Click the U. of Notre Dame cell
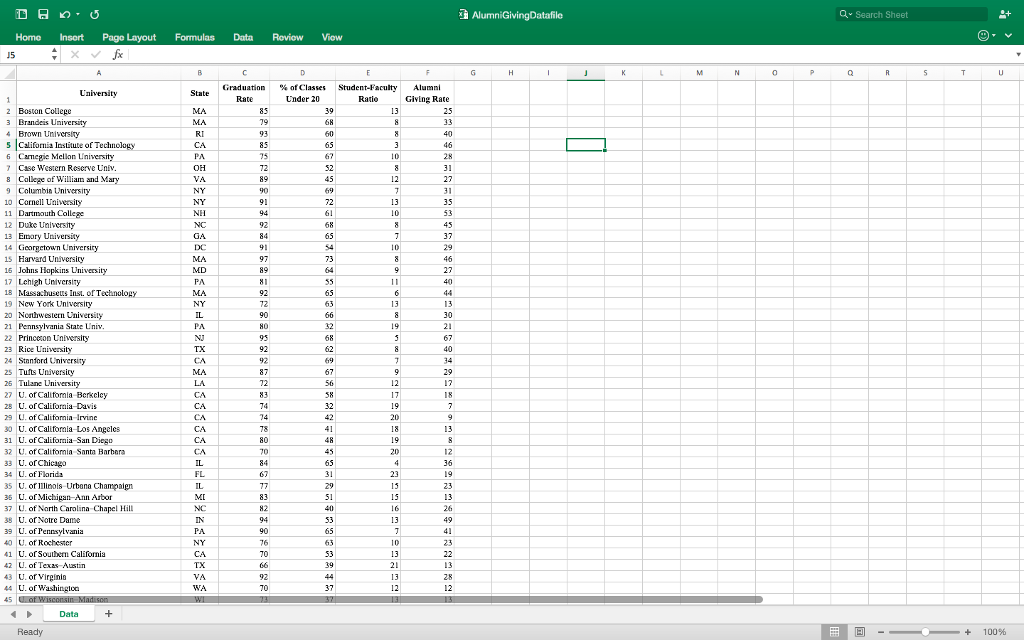The height and width of the screenshot is (640, 1024). tap(99, 520)
